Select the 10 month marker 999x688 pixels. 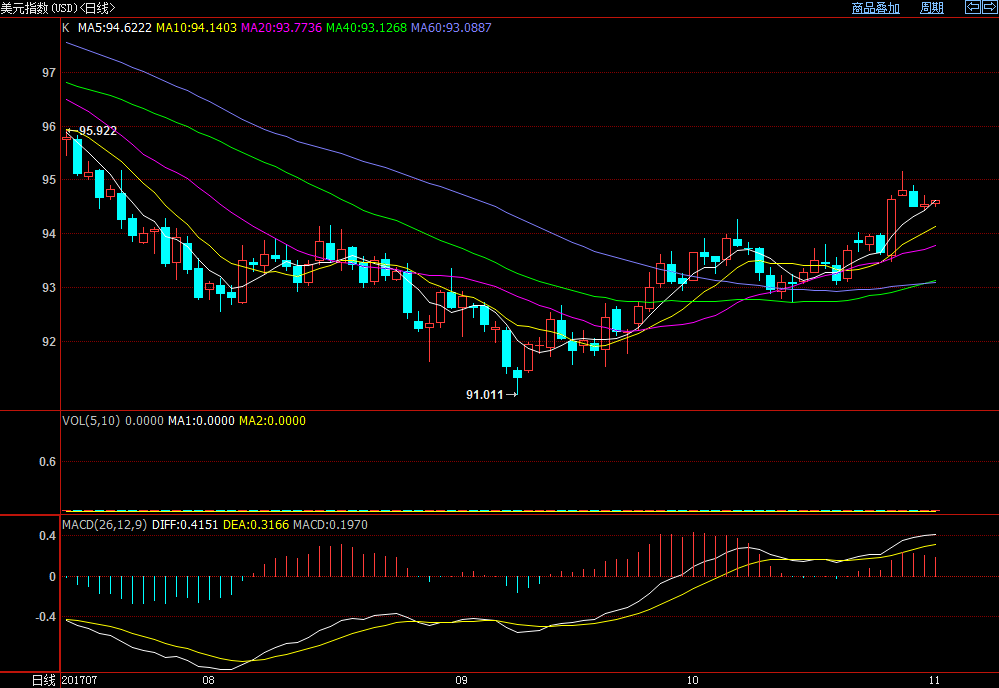tap(693, 680)
